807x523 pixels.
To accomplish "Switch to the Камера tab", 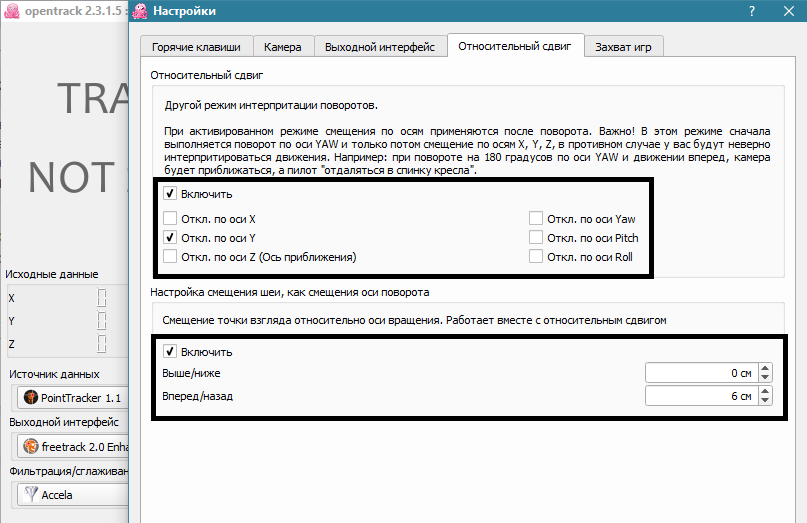I will tap(283, 47).
